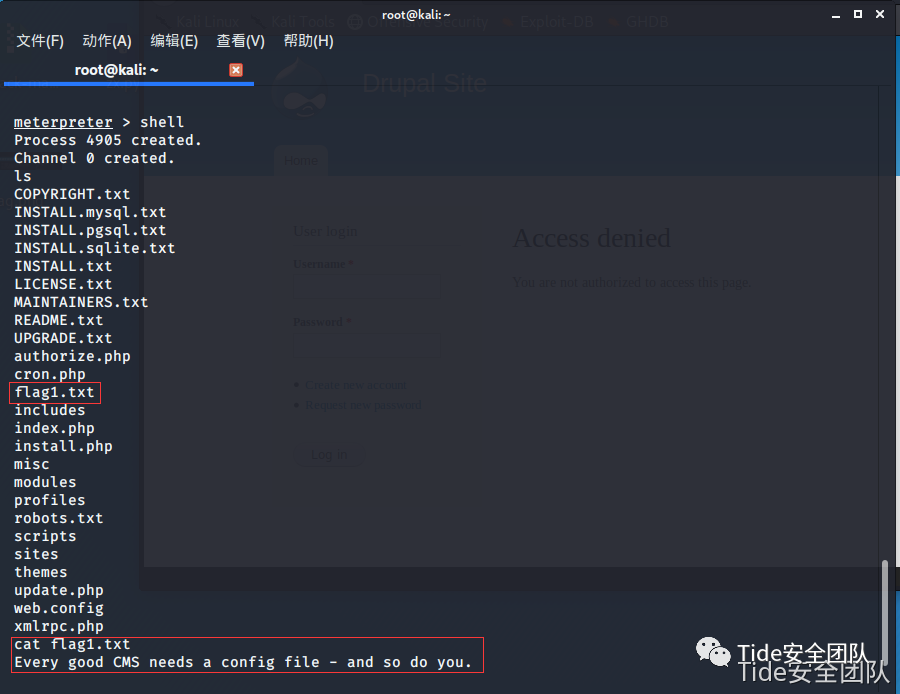The image size is (900, 694).
Task: Click the LICENSE.txt entry
Action: (x=63, y=284)
